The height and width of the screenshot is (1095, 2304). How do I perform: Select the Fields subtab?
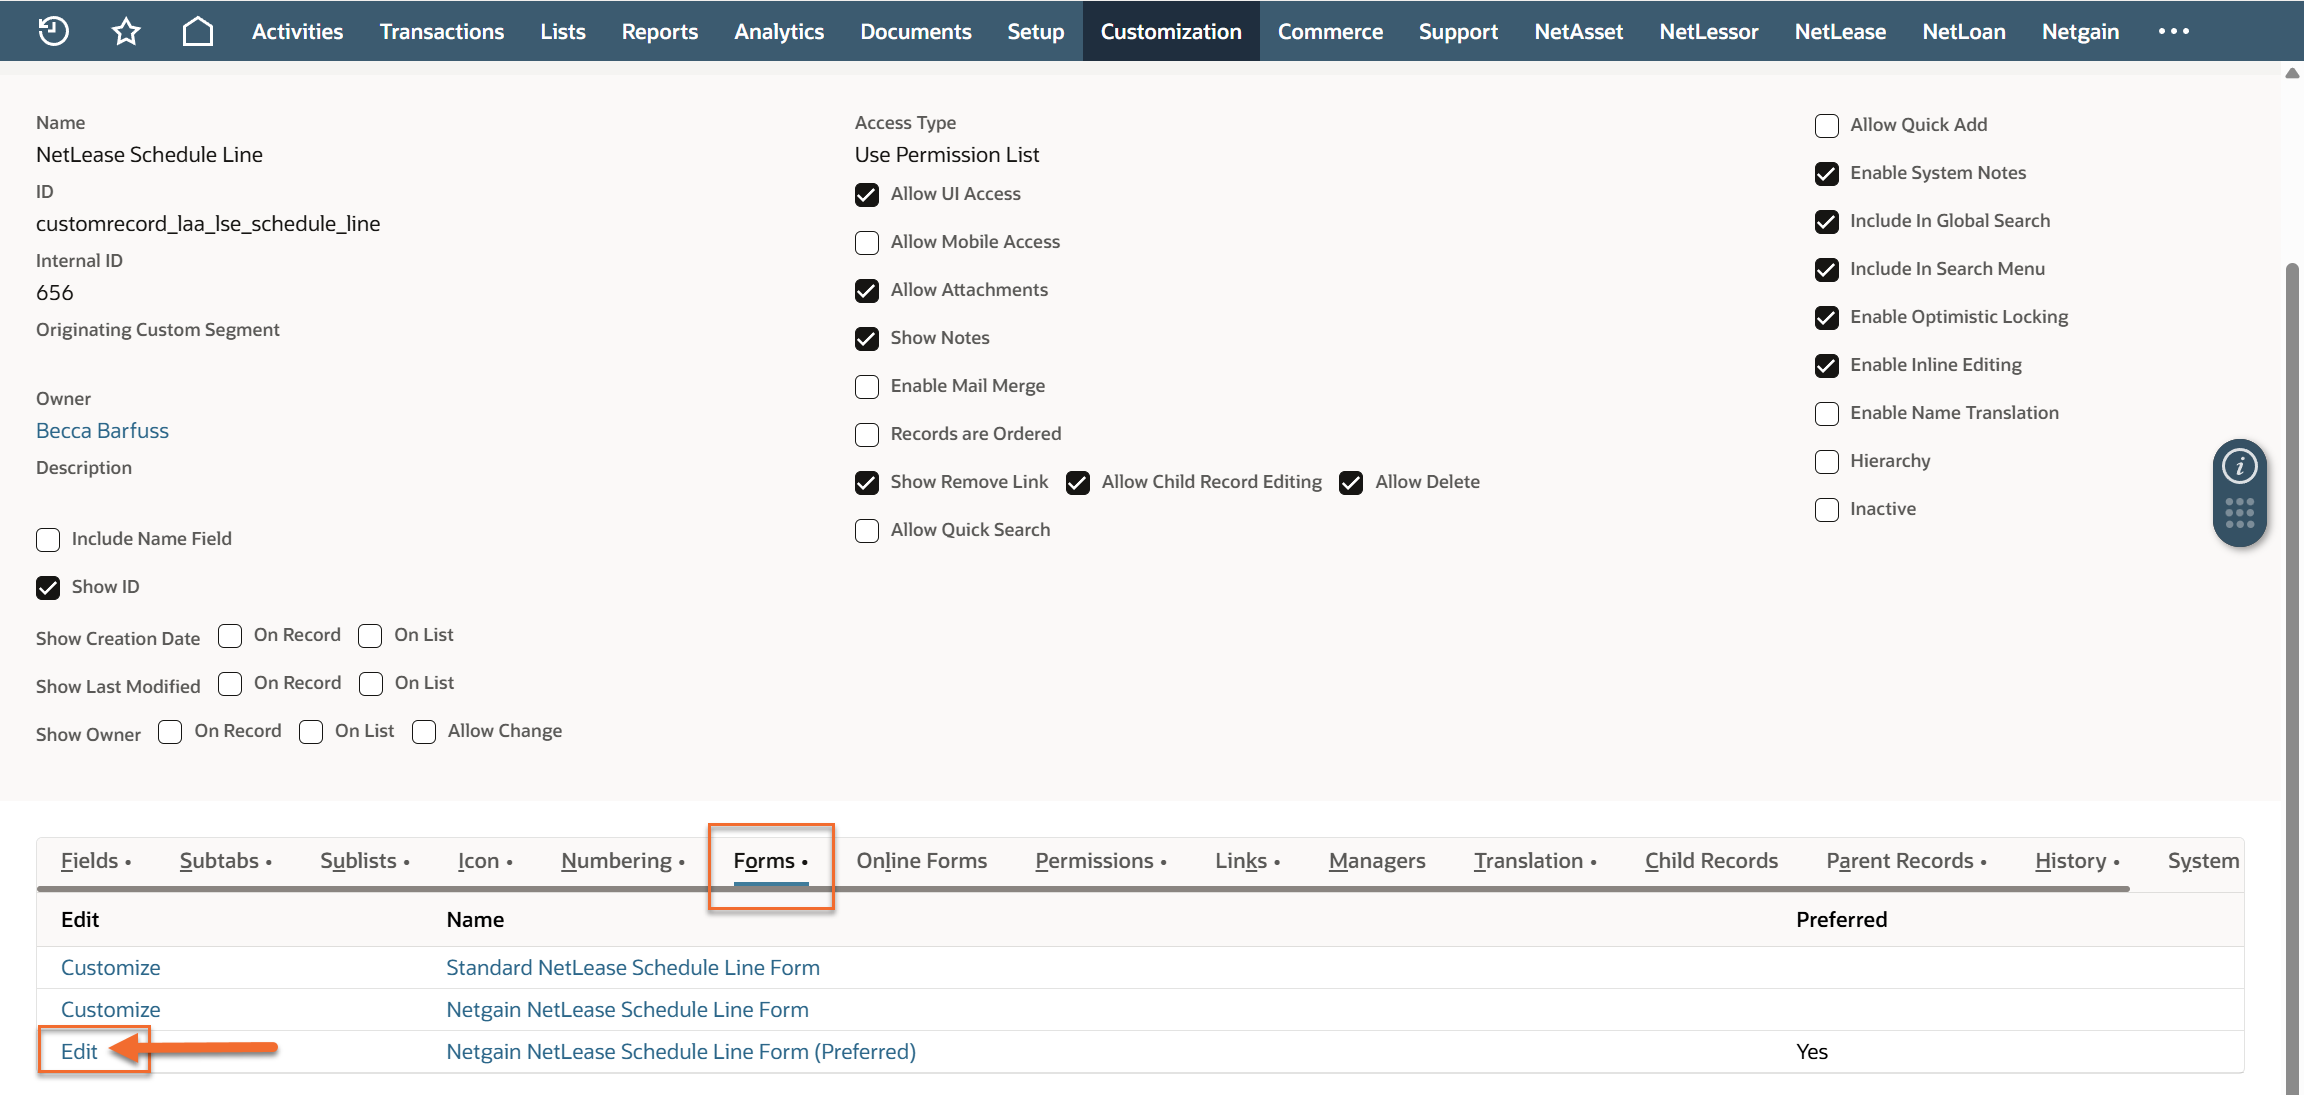pyautogui.click(x=89, y=861)
